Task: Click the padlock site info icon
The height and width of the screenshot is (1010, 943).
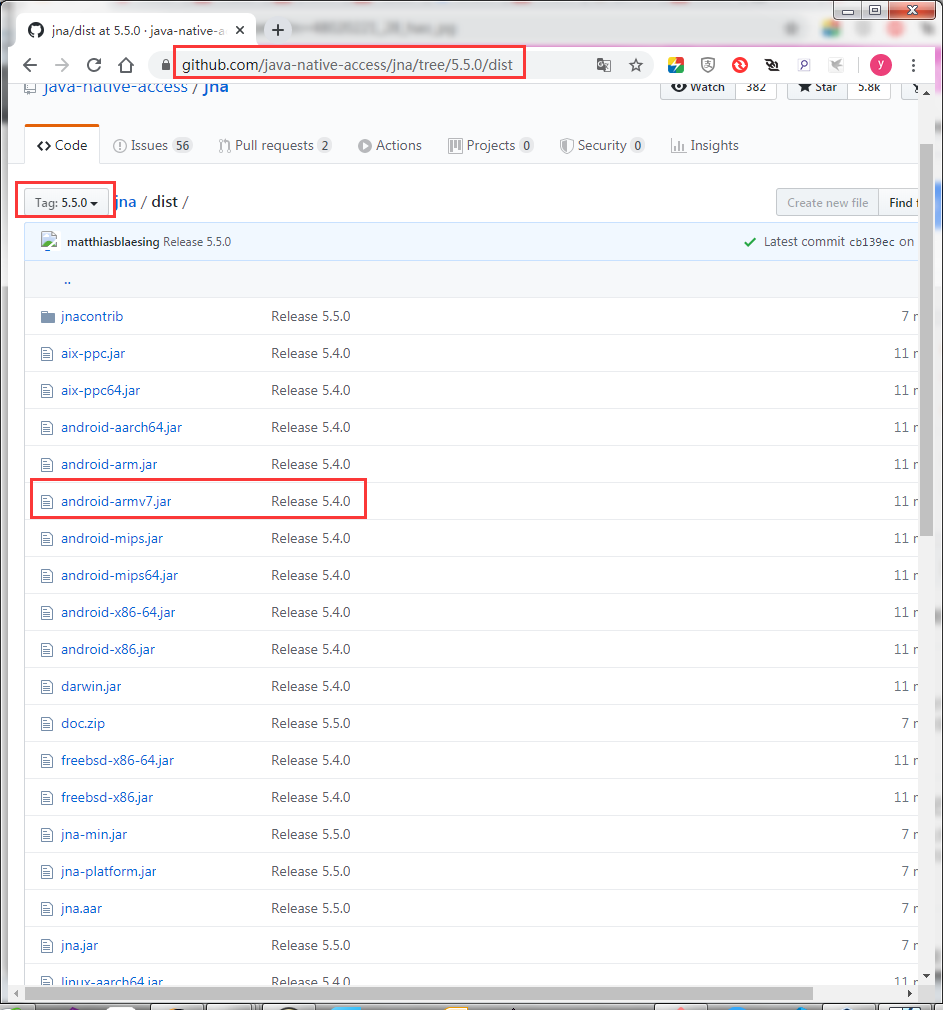Action: point(166,65)
